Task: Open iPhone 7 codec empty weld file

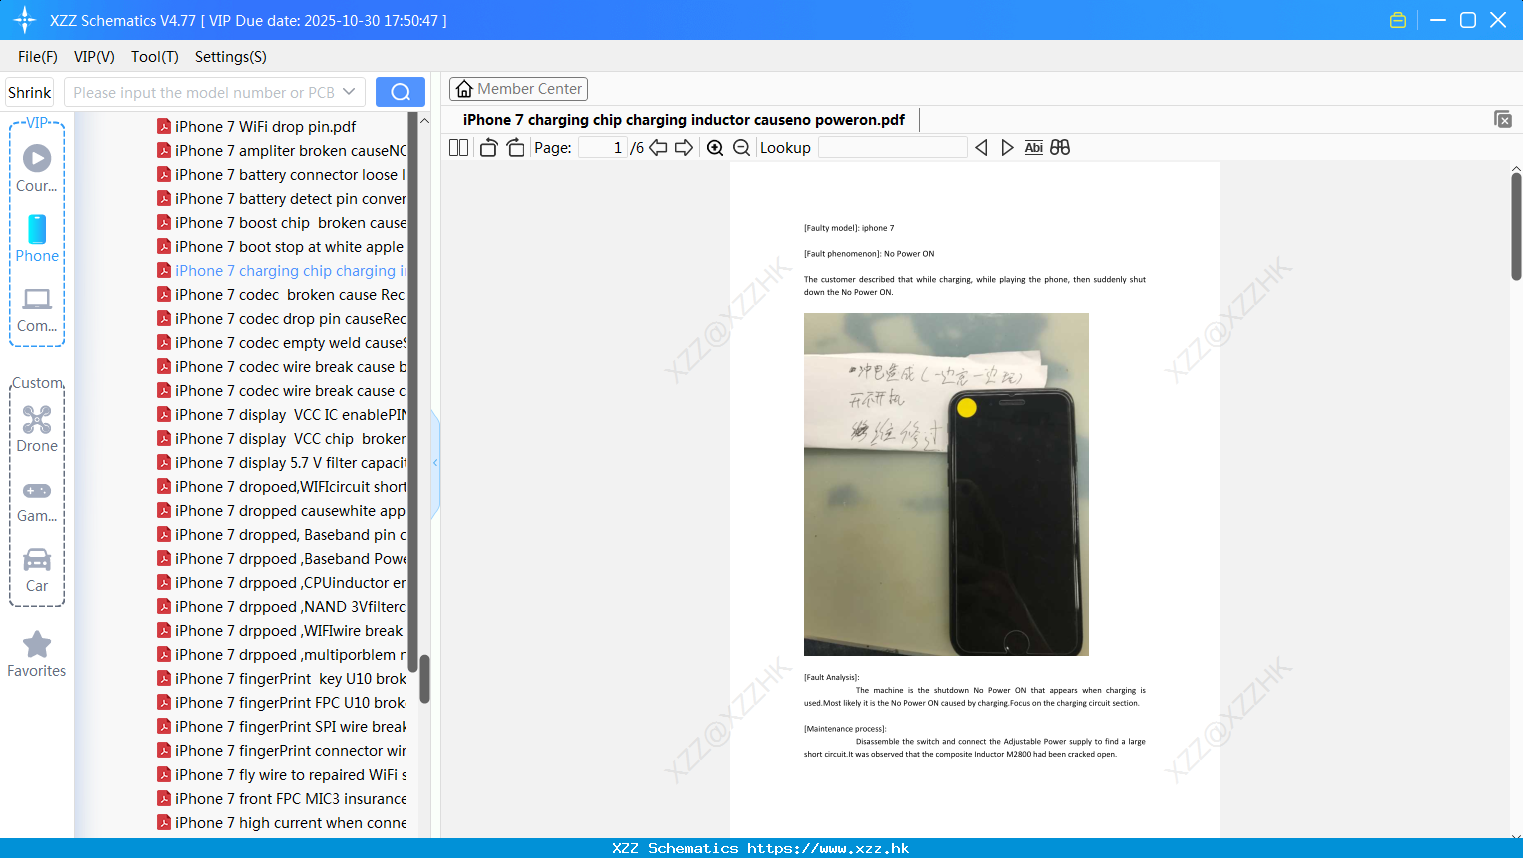Action: (x=281, y=343)
